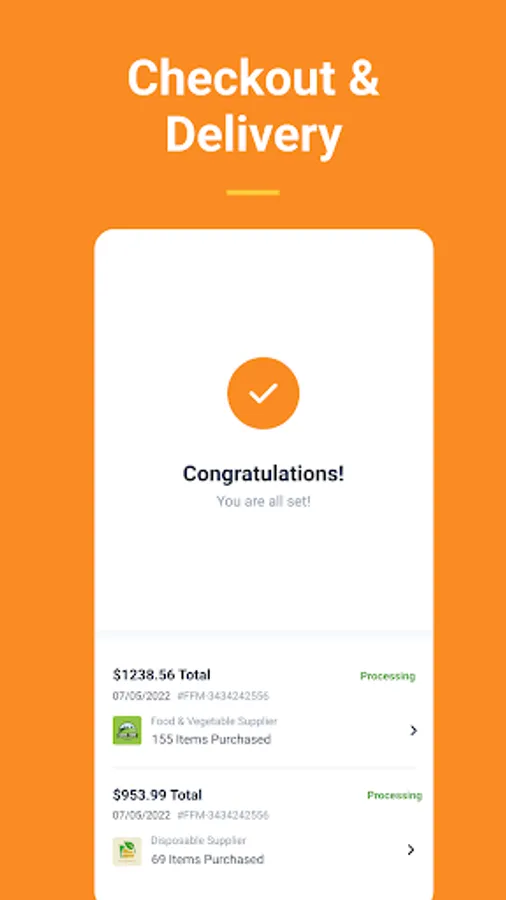Click the 155 Items Purchased text
506x900 pixels.
211,739
